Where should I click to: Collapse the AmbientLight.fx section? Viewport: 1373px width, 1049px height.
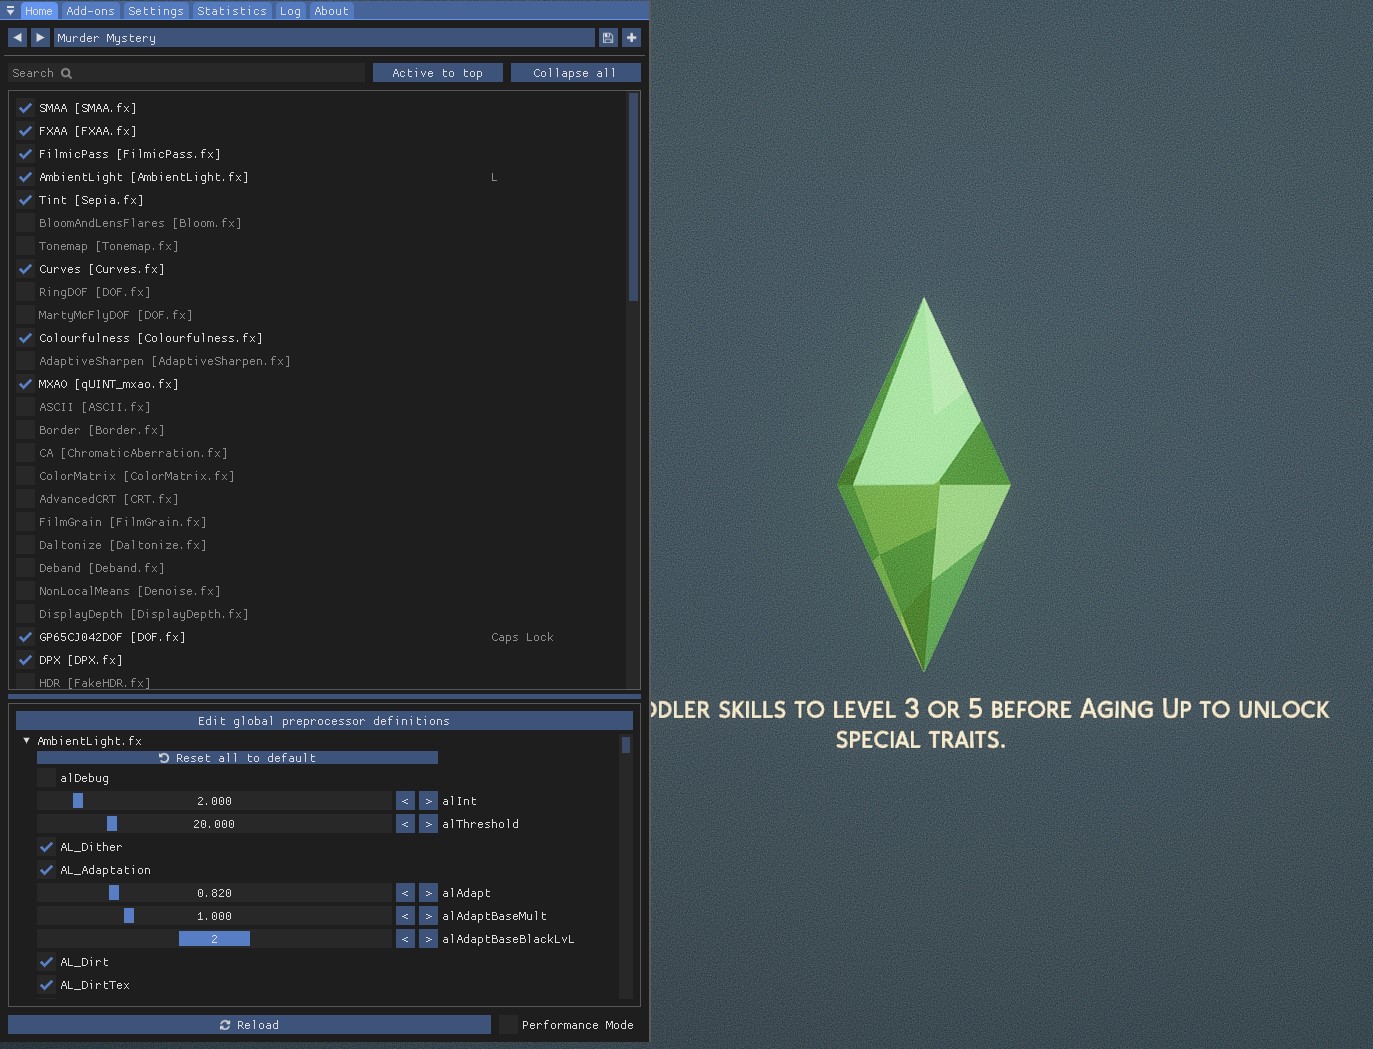point(26,741)
